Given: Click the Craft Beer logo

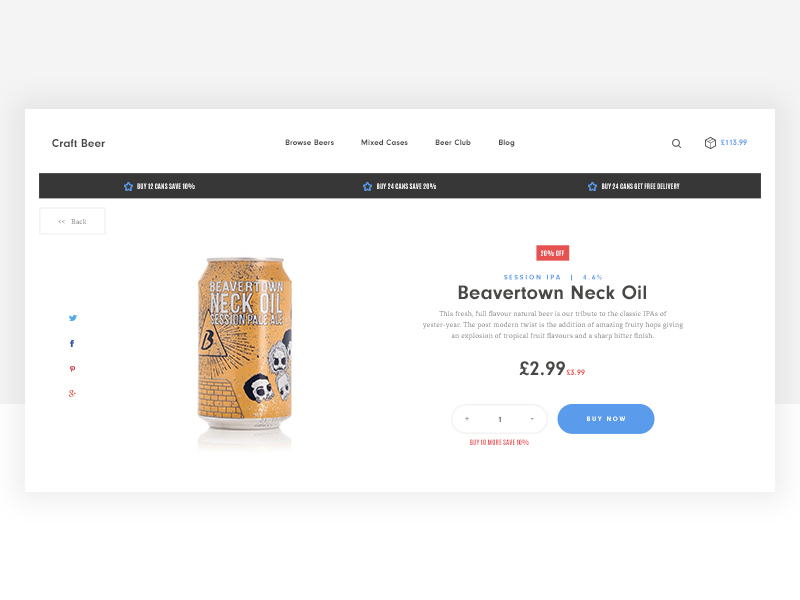Looking at the screenshot, I should pos(78,143).
